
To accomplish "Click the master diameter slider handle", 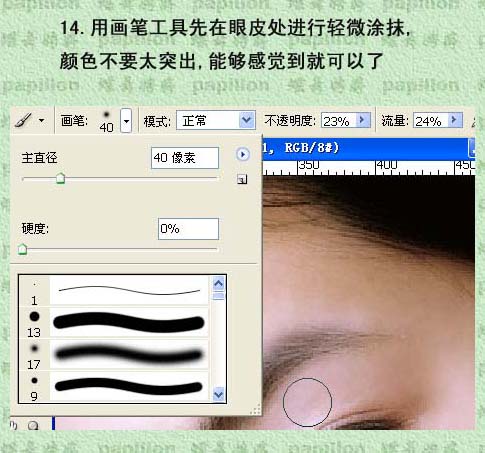I will 60,178.
